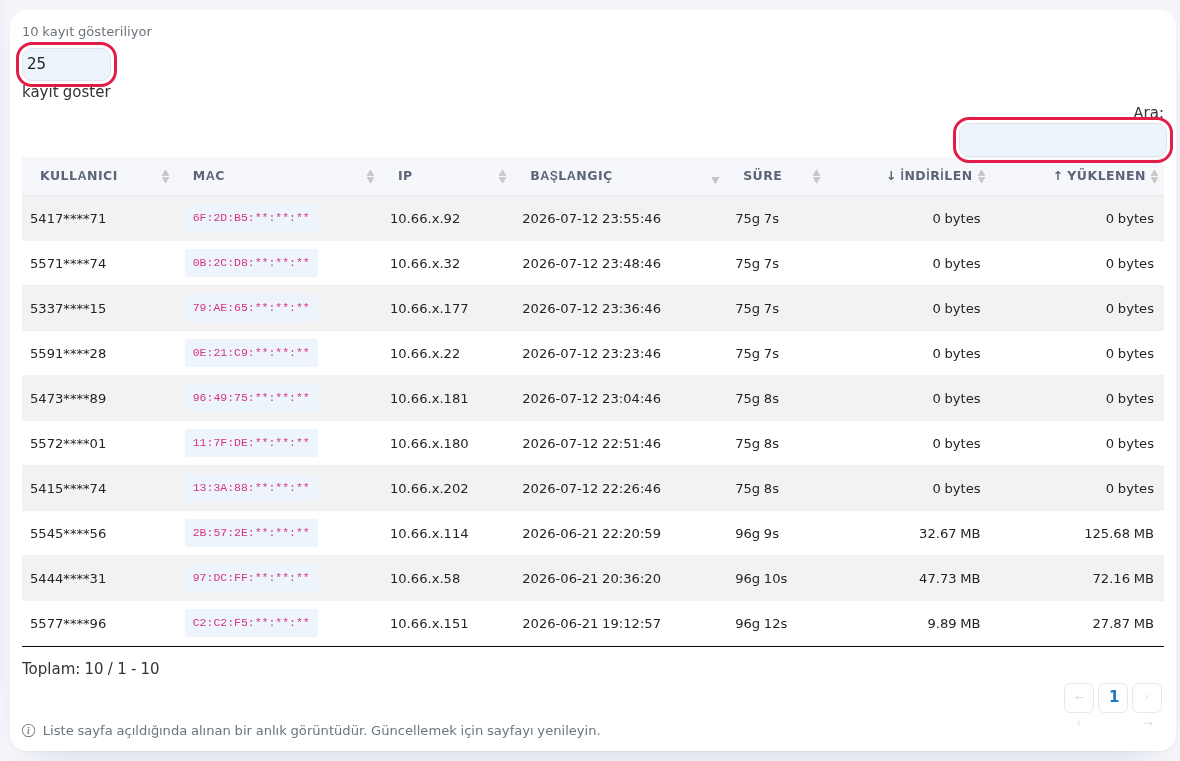Go to previous page arrow button
The image size is (1180, 761).
pyautogui.click(x=1079, y=698)
